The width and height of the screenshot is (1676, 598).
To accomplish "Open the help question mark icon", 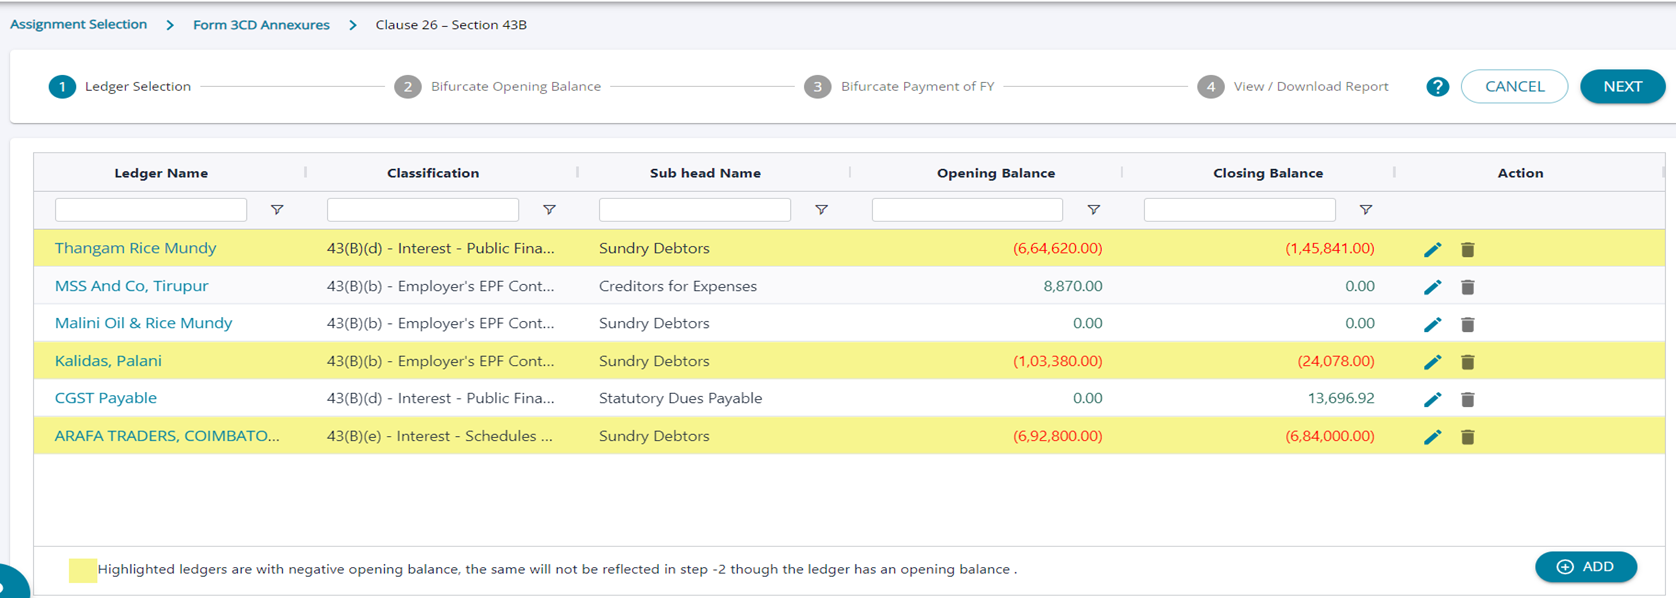I will click(1437, 87).
